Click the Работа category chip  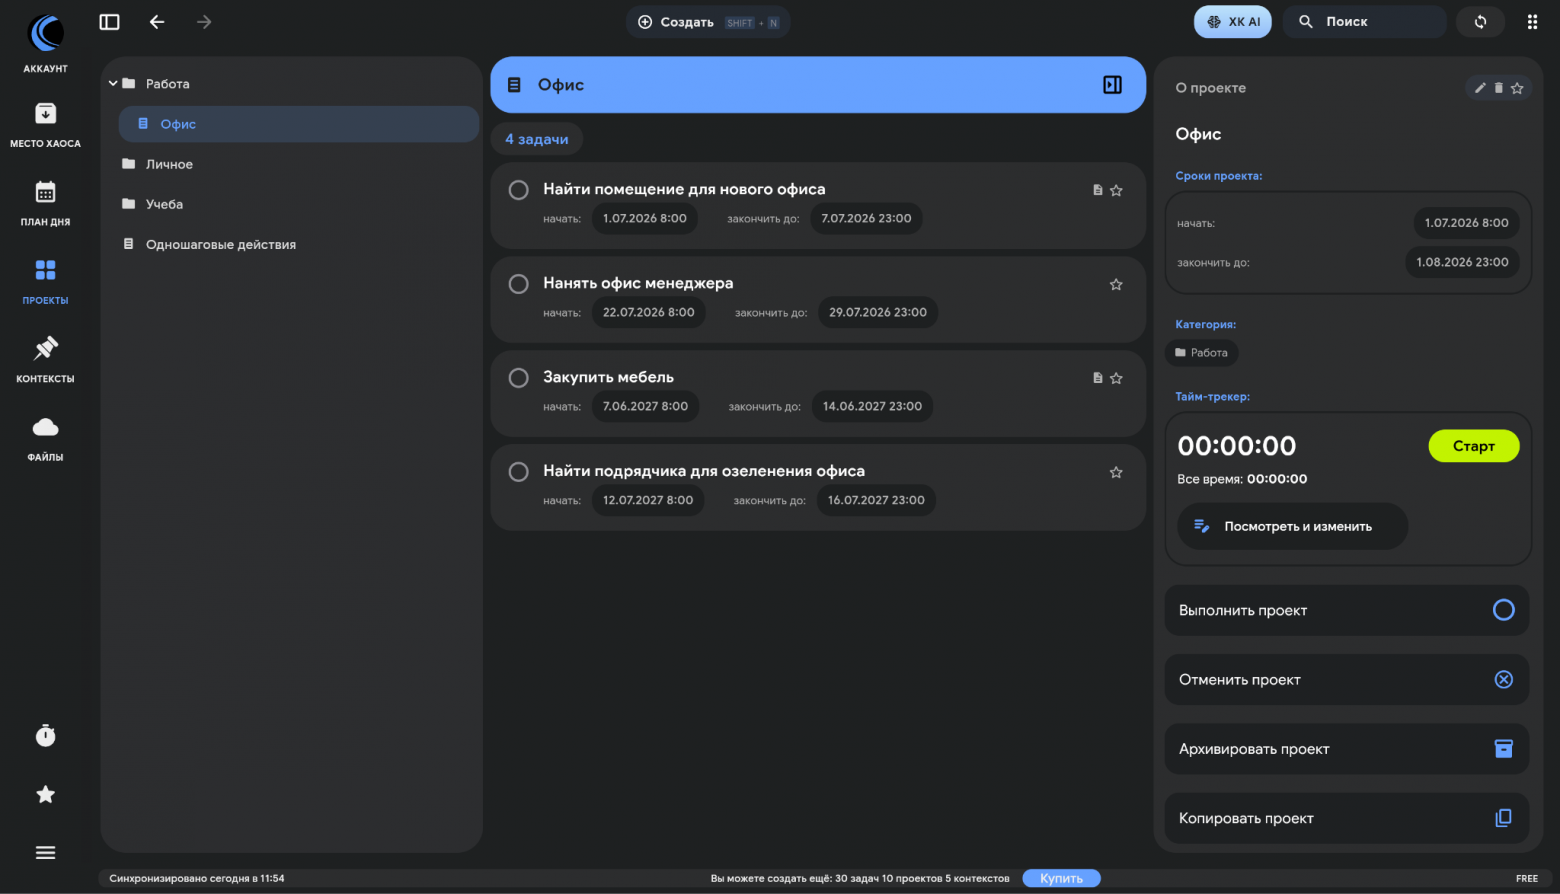coord(1201,353)
